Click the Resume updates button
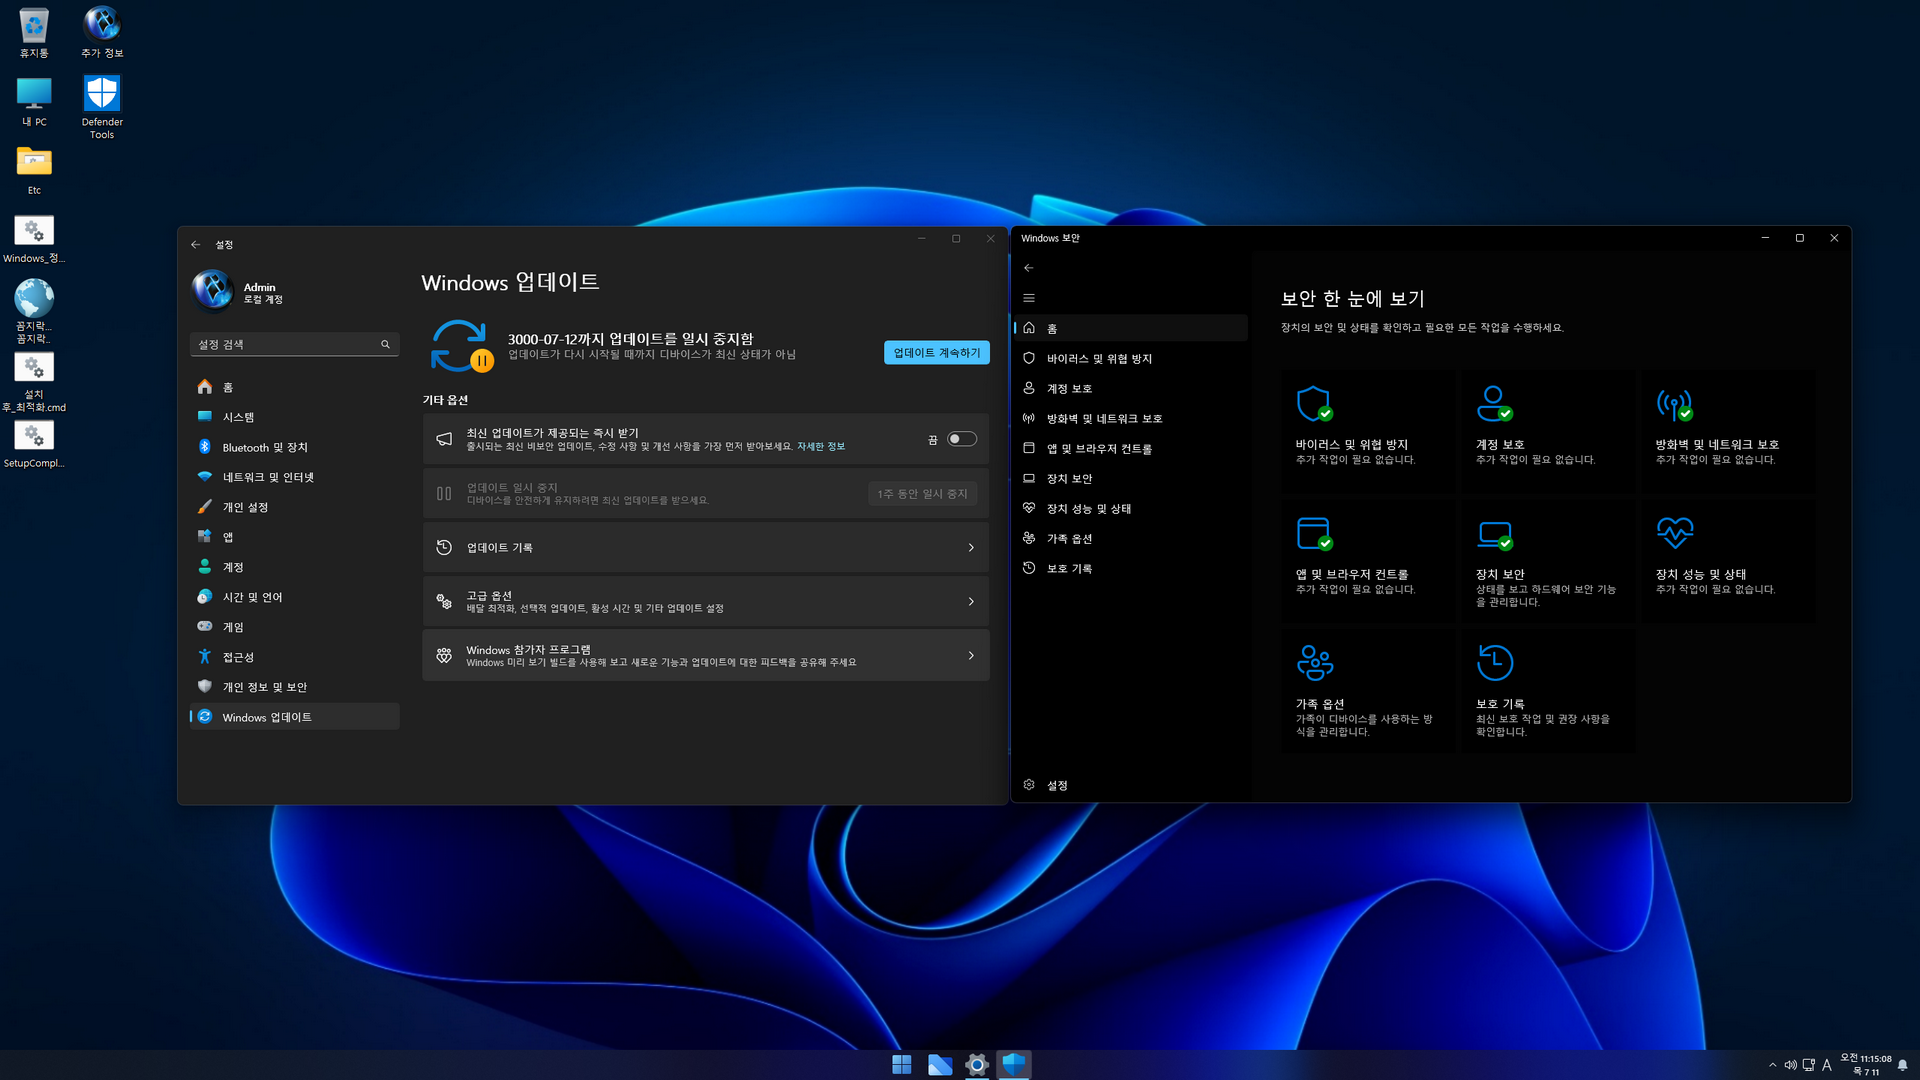This screenshot has height=1080, width=1920. [x=936, y=353]
